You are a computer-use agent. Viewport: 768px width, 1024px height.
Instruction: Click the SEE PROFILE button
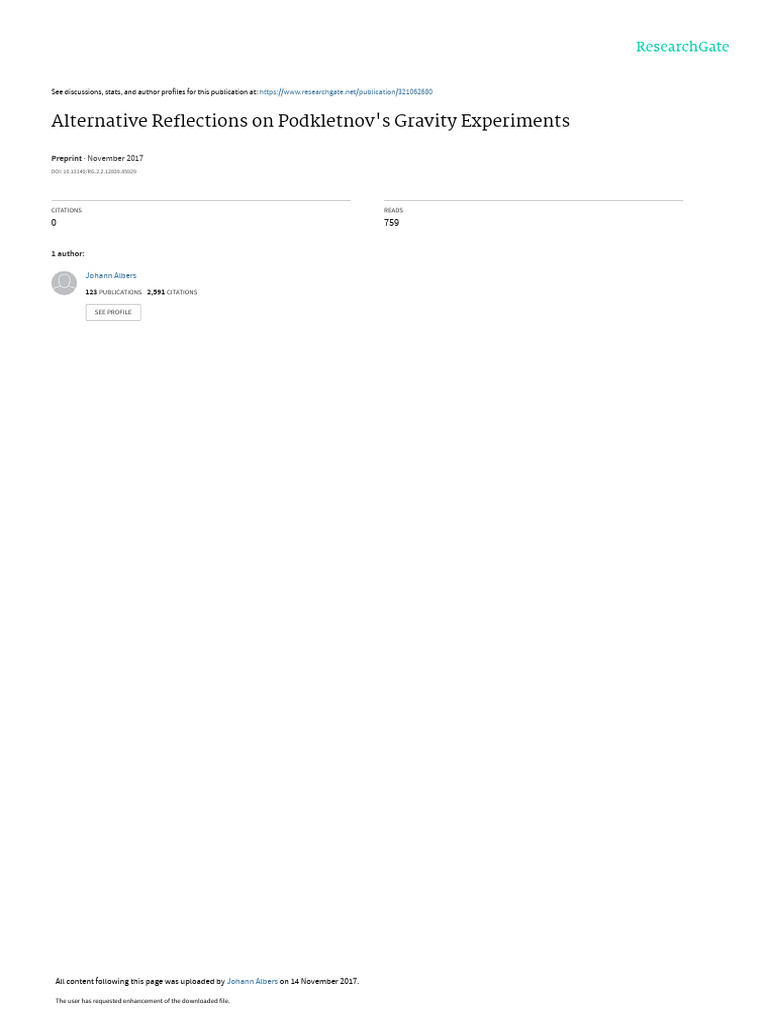point(113,312)
